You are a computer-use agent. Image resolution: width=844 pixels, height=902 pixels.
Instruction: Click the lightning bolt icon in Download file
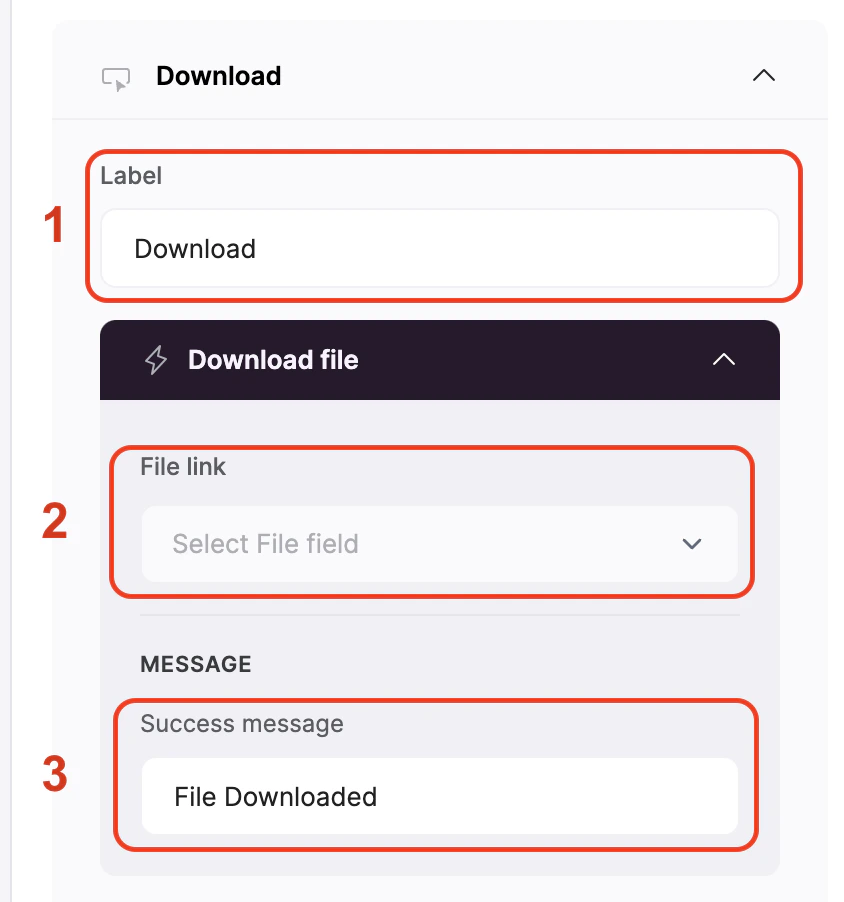(155, 360)
